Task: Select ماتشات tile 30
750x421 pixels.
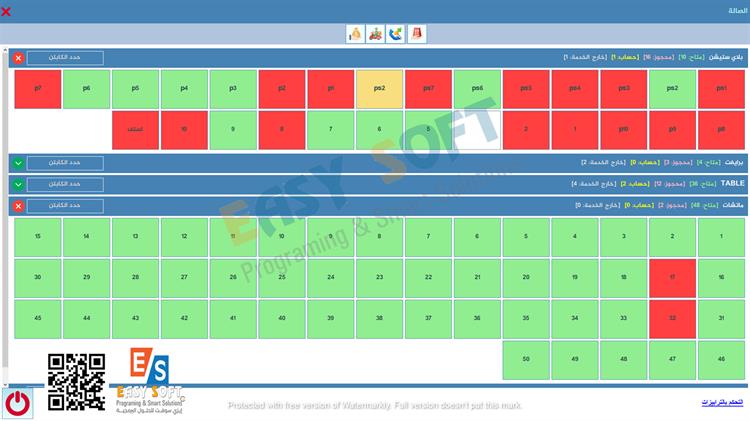Action: point(38,278)
